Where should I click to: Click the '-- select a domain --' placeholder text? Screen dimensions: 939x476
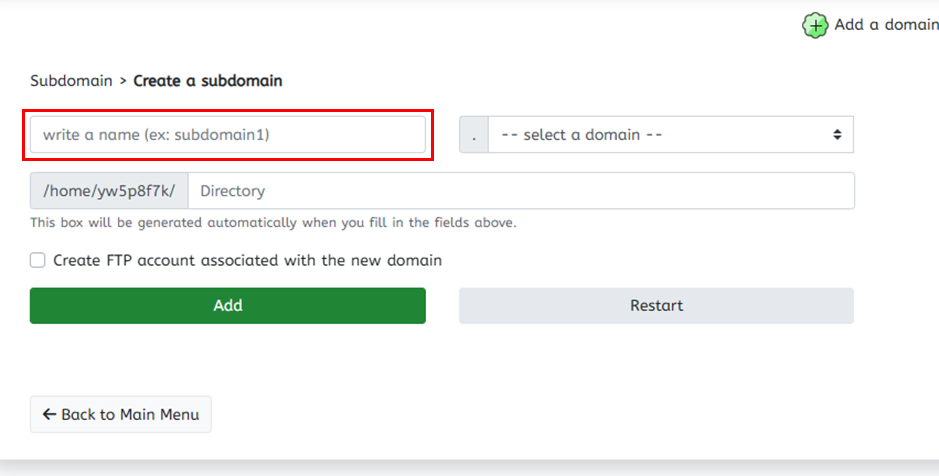pos(581,135)
